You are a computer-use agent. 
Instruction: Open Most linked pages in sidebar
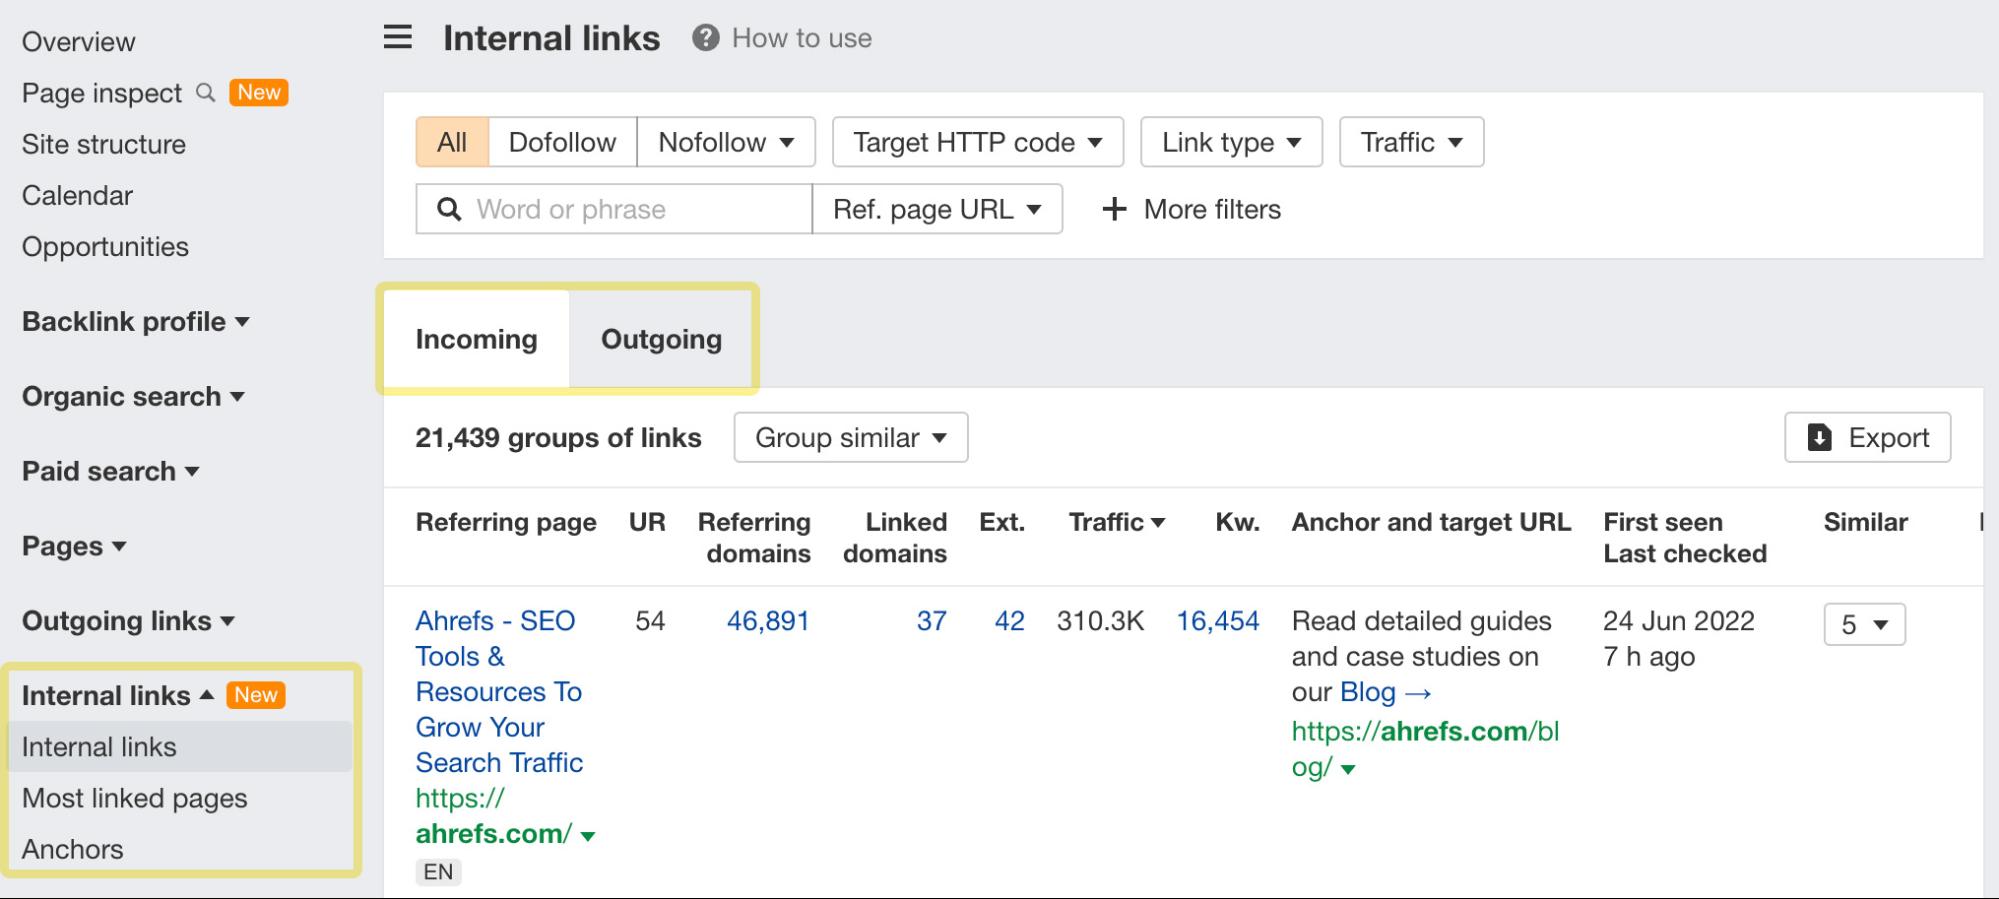(134, 798)
